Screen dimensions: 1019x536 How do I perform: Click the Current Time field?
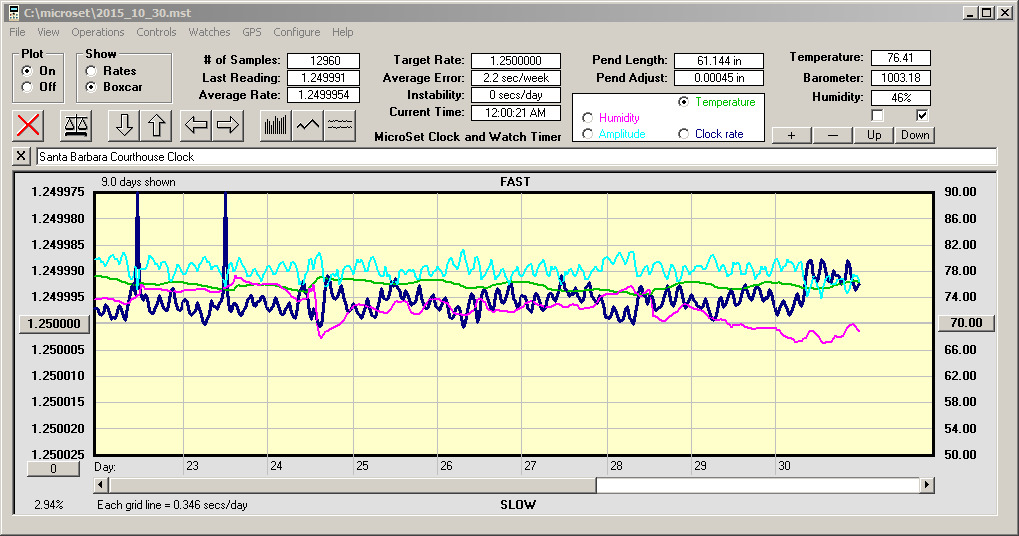(516, 112)
